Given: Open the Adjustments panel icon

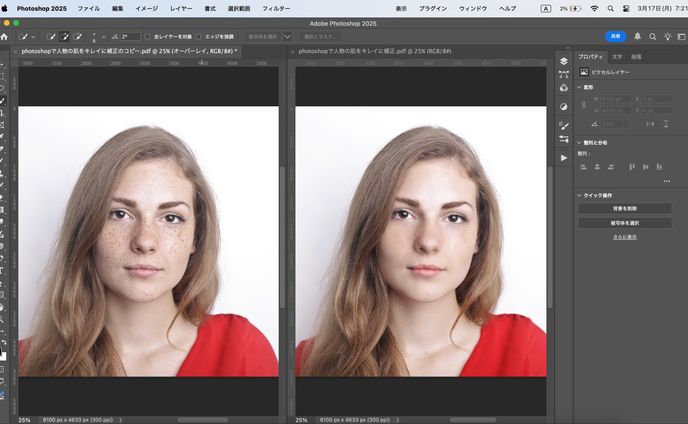Looking at the screenshot, I should click(x=563, y=106).
